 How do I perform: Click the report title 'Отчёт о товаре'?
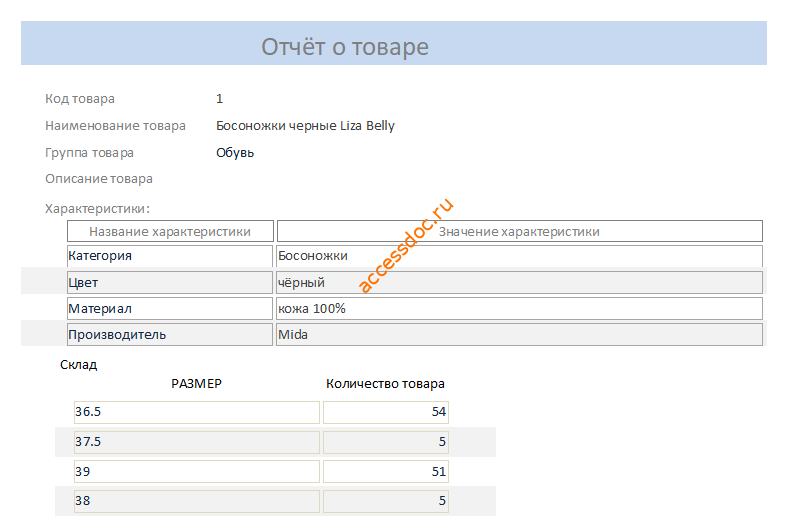pos(345,47)
